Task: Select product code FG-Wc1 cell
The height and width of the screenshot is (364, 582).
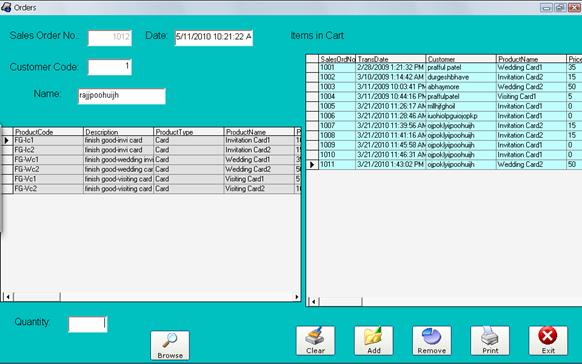Action: [x=48, y=160]
